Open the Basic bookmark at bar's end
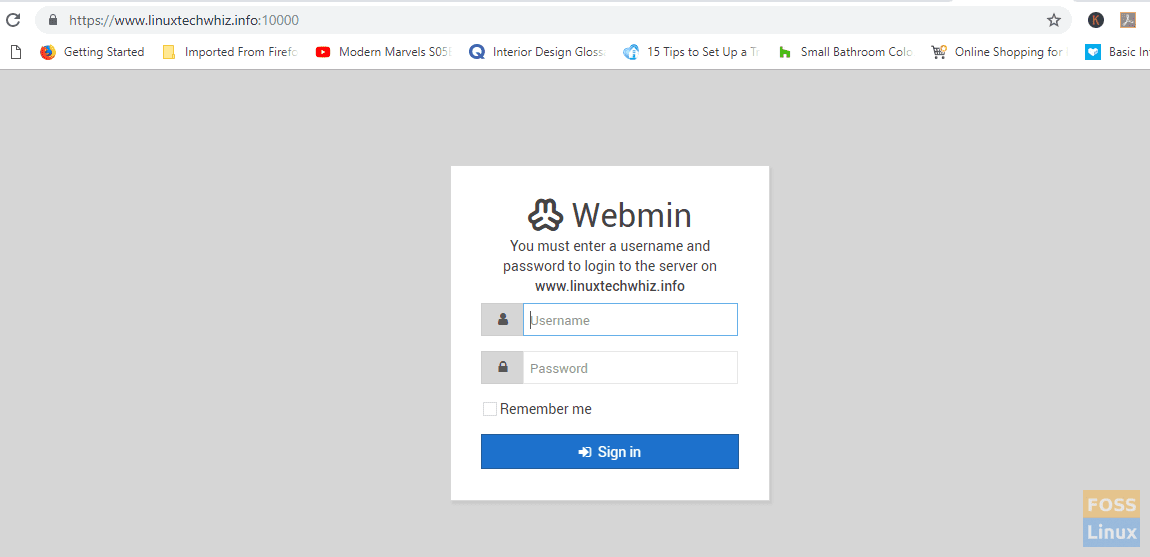 [x=1118, y=52]
